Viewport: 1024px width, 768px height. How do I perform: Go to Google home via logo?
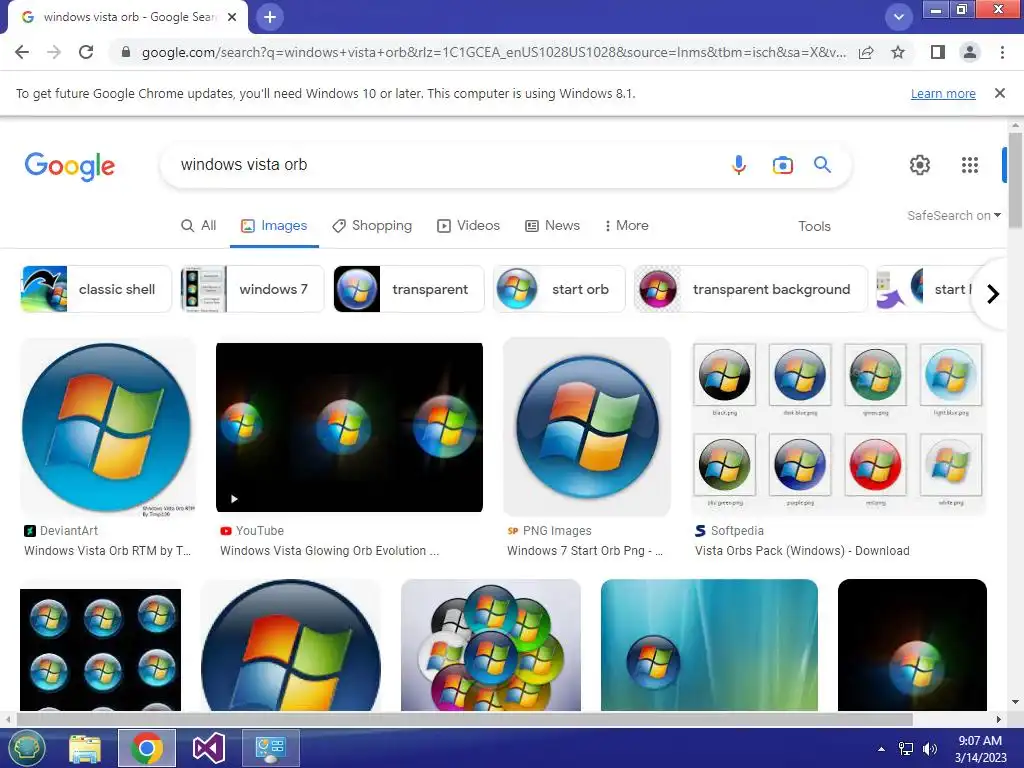(x=69, y=166)
